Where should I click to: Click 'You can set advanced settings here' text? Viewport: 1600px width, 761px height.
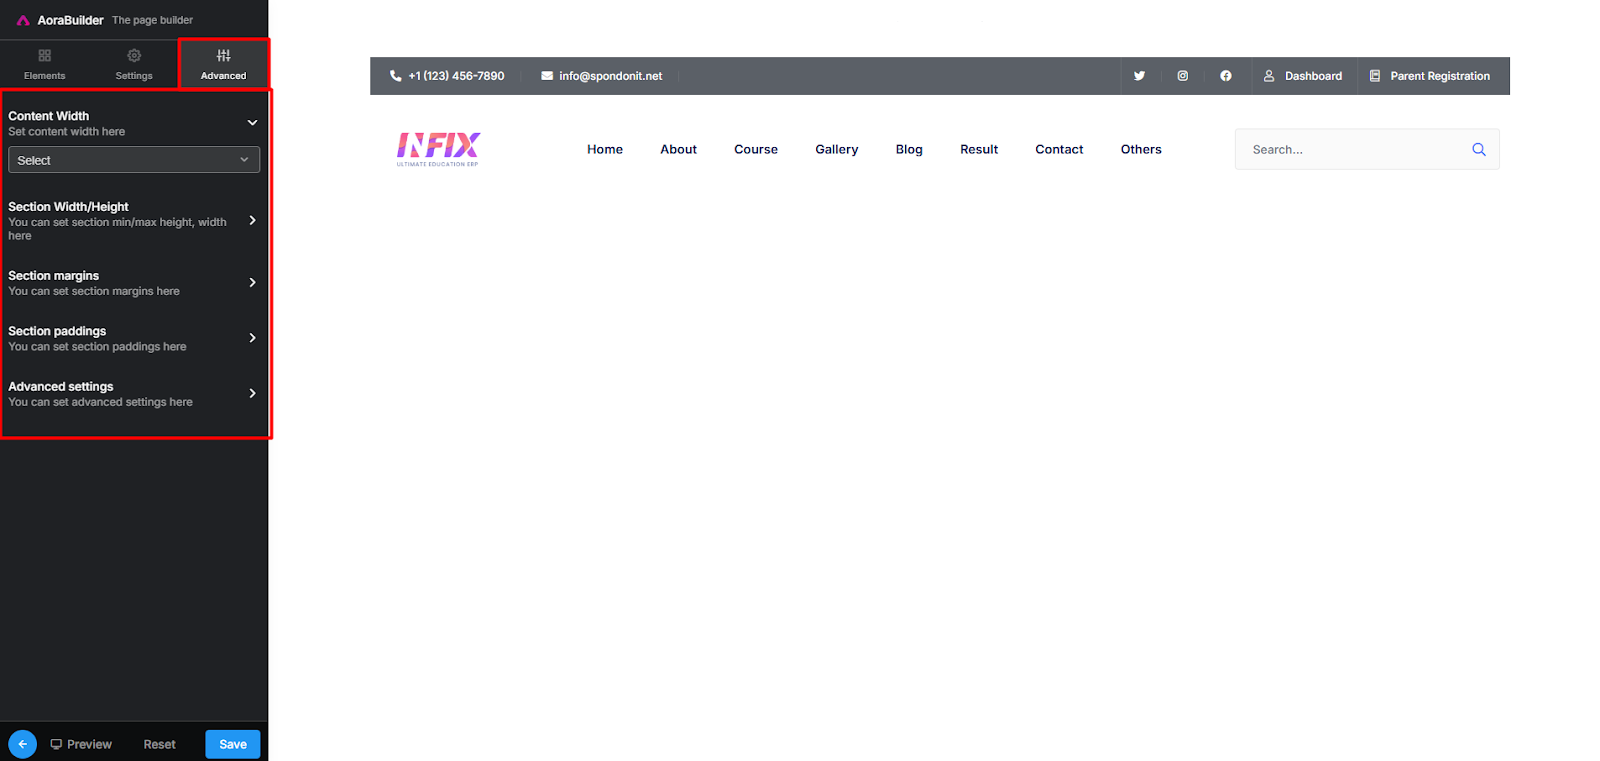click(x=100, y=402)
